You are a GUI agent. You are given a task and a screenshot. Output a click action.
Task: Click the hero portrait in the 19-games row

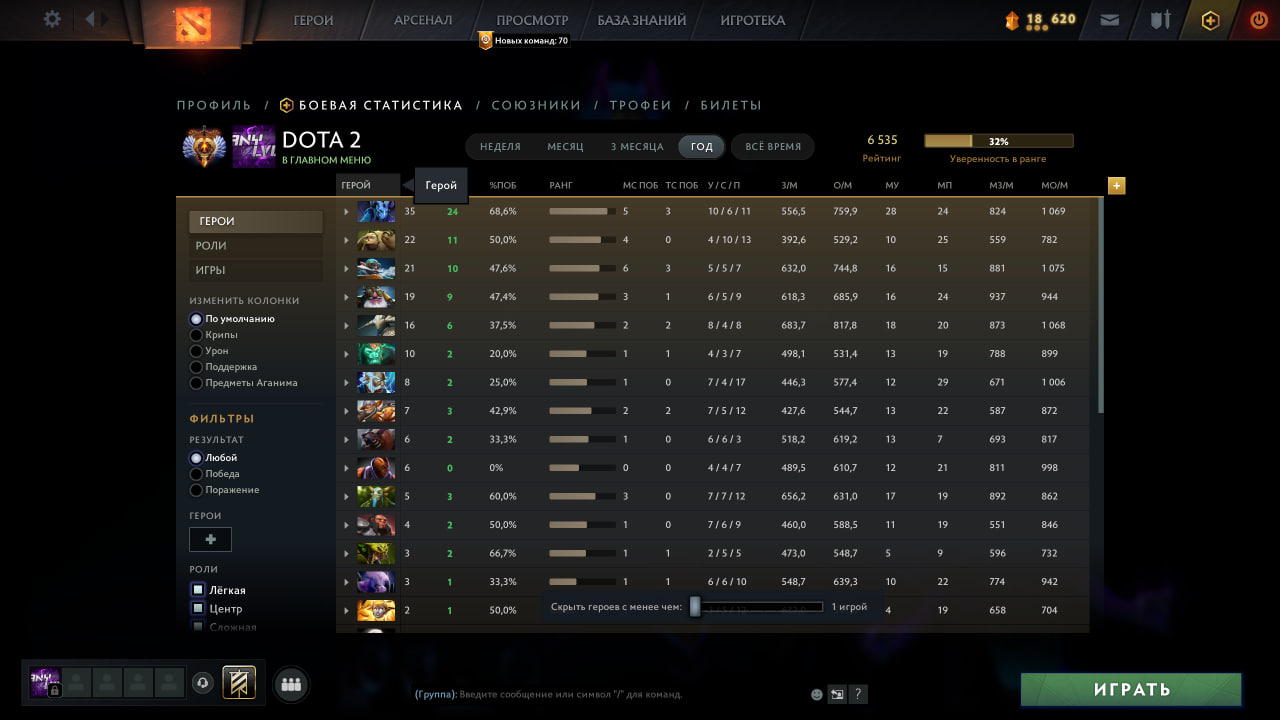click(376, 297)
